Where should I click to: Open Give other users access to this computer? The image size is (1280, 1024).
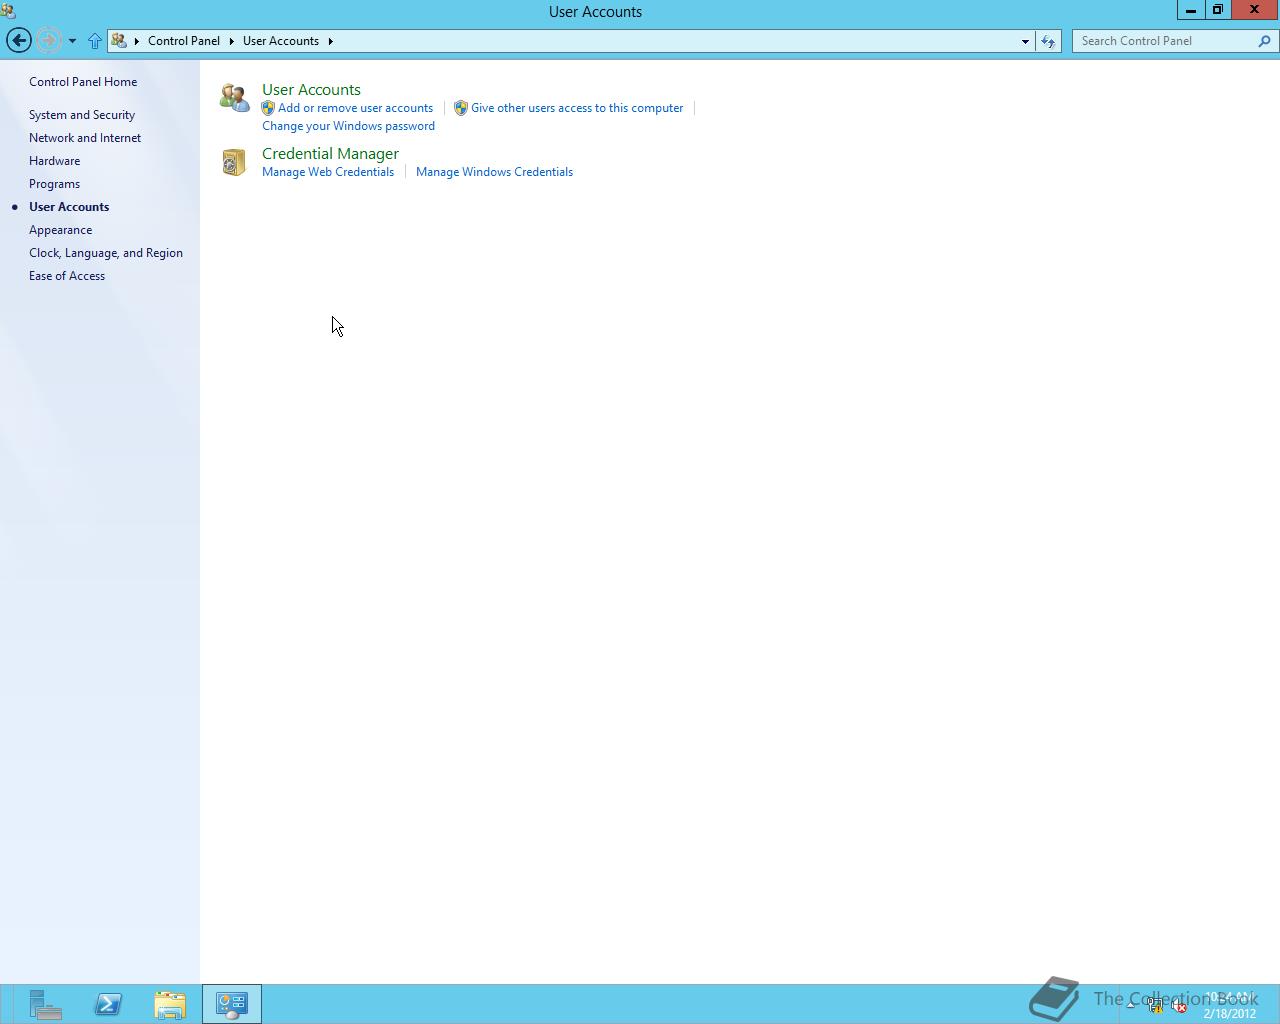(577, 108)
